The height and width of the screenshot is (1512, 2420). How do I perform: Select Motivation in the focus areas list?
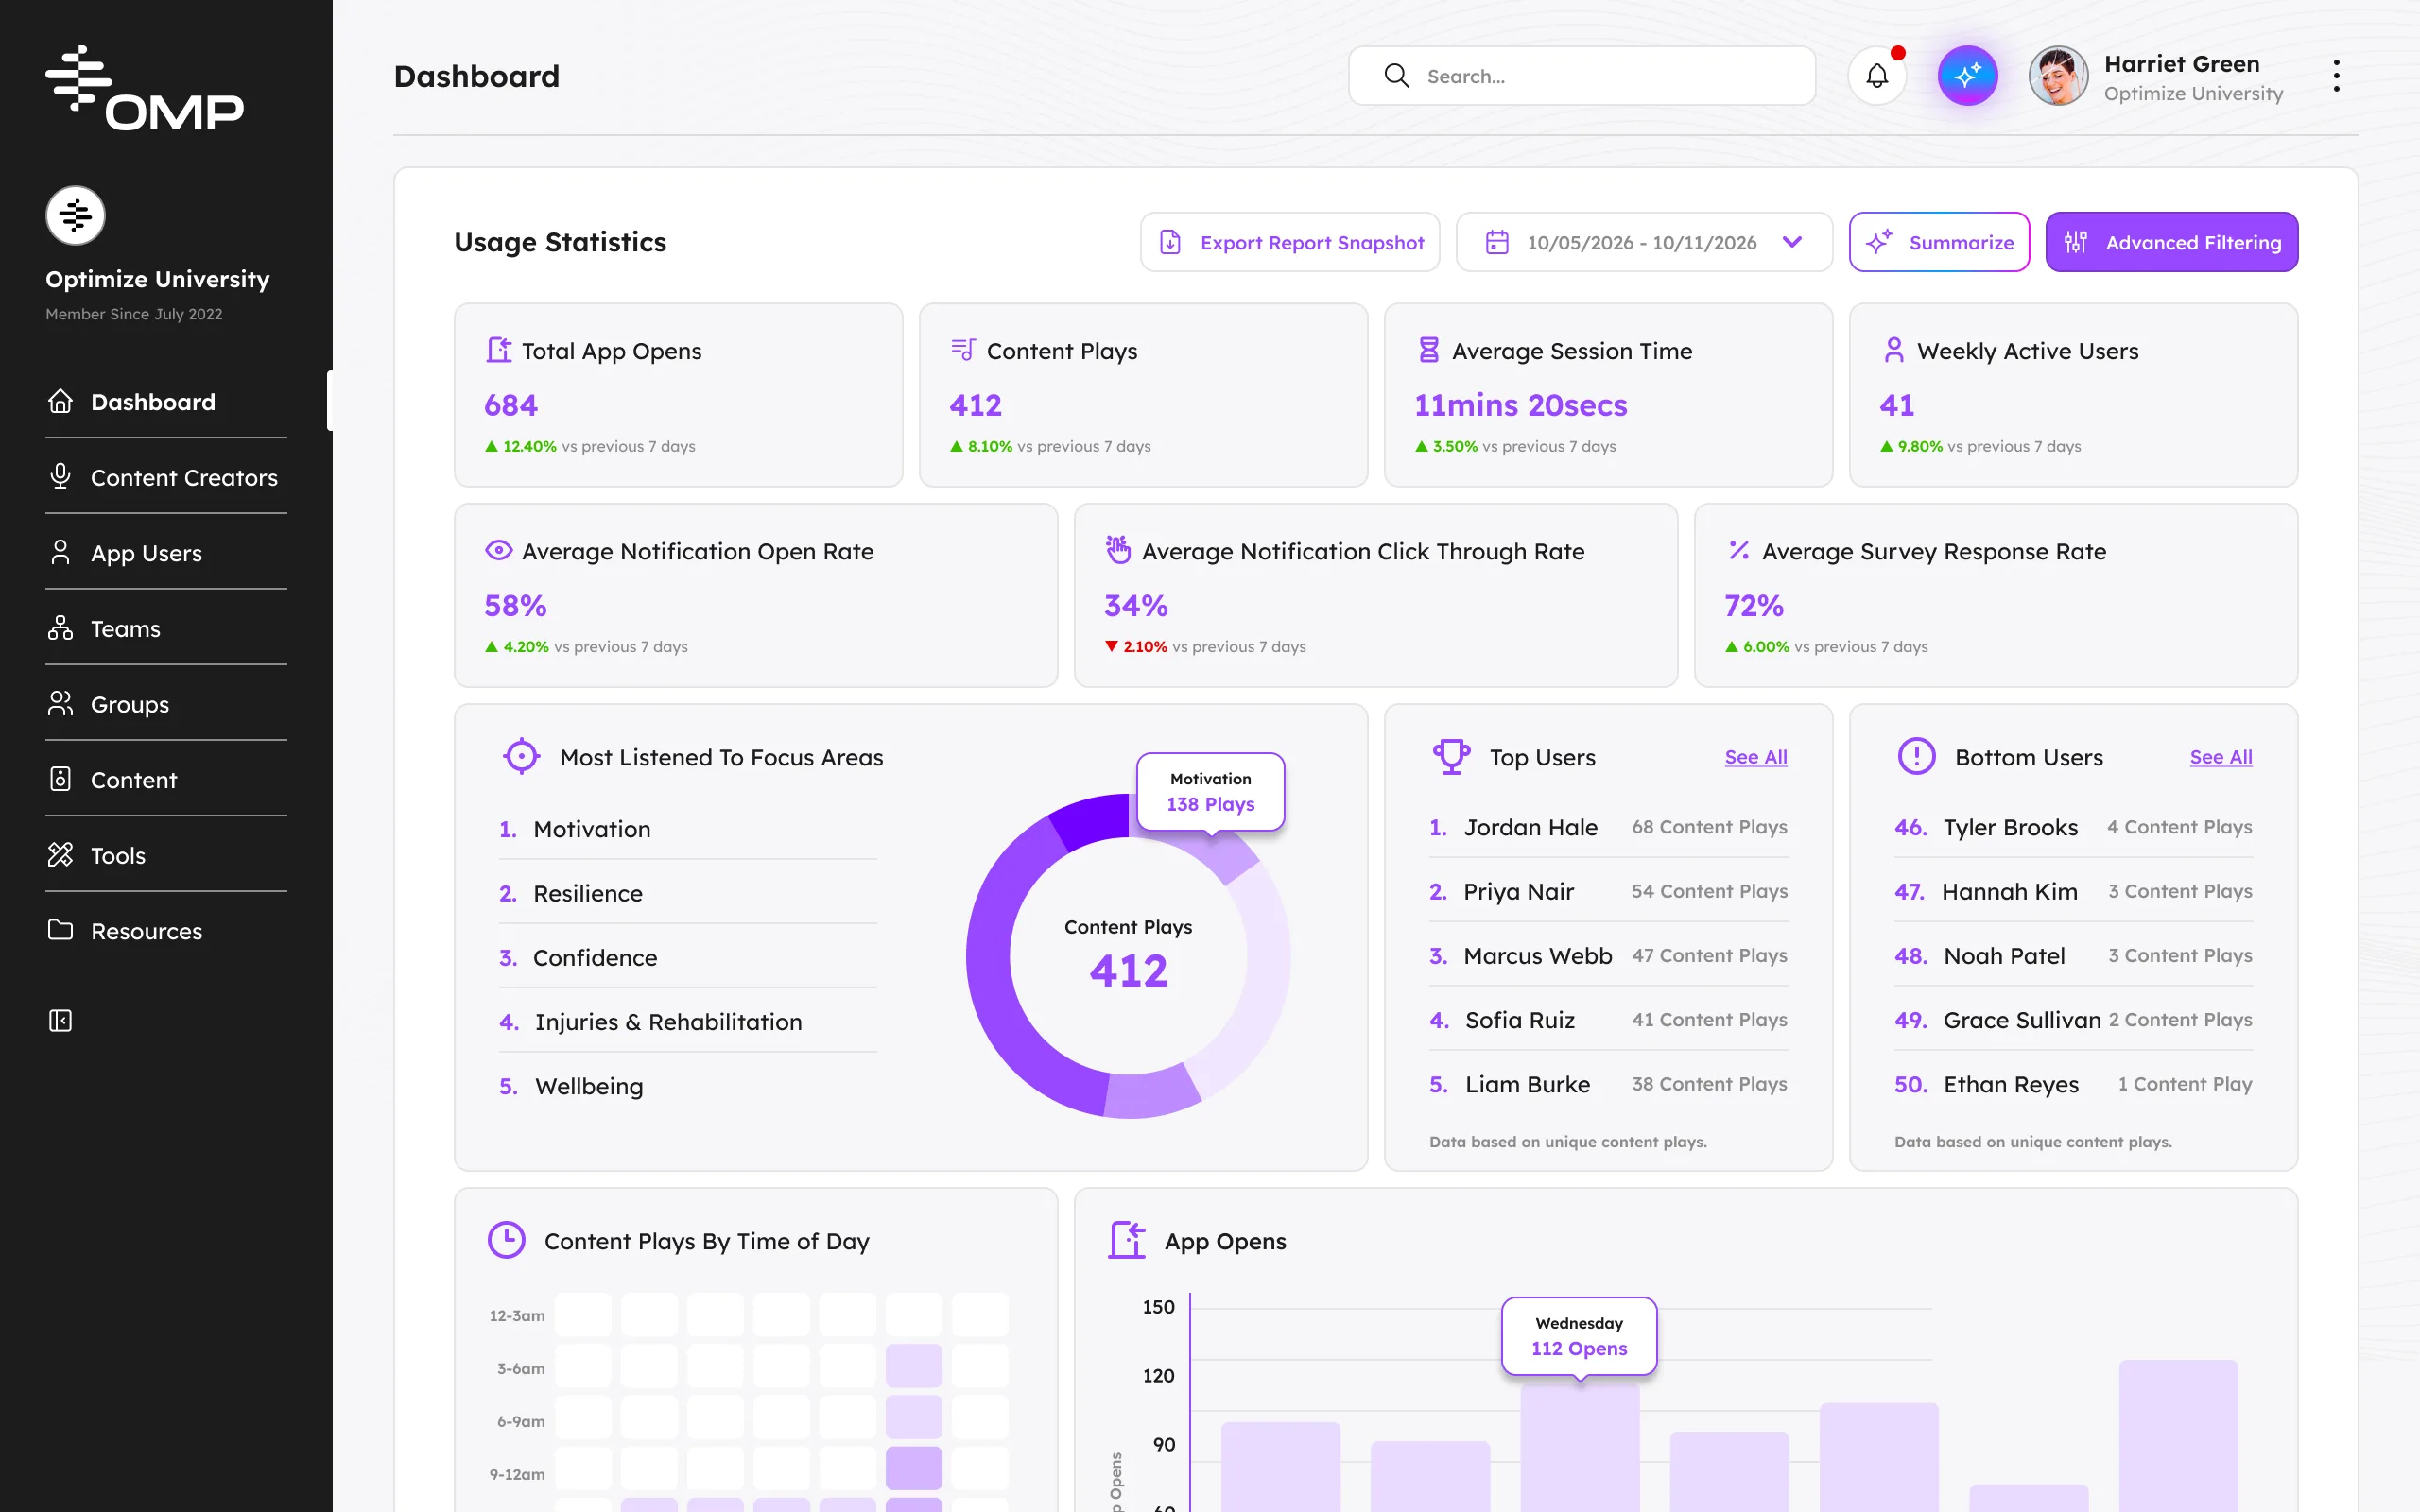pos(688,829)
